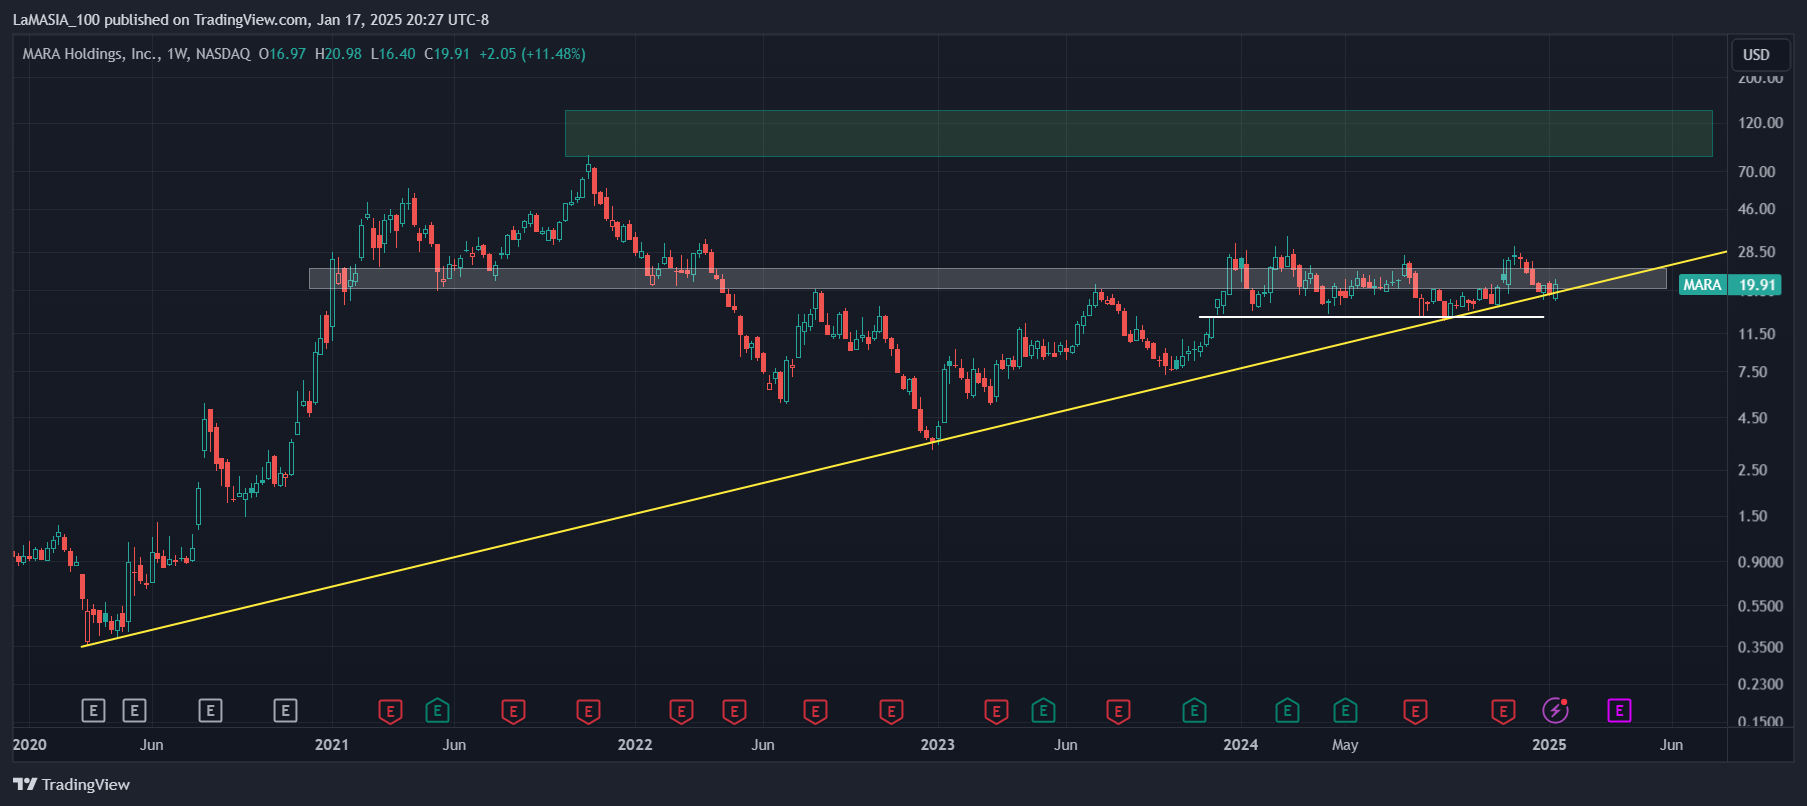The image size is (1807, 806).
Task: Click the LaMASIA_100 publisher name
Action: (x=56, y=19)
